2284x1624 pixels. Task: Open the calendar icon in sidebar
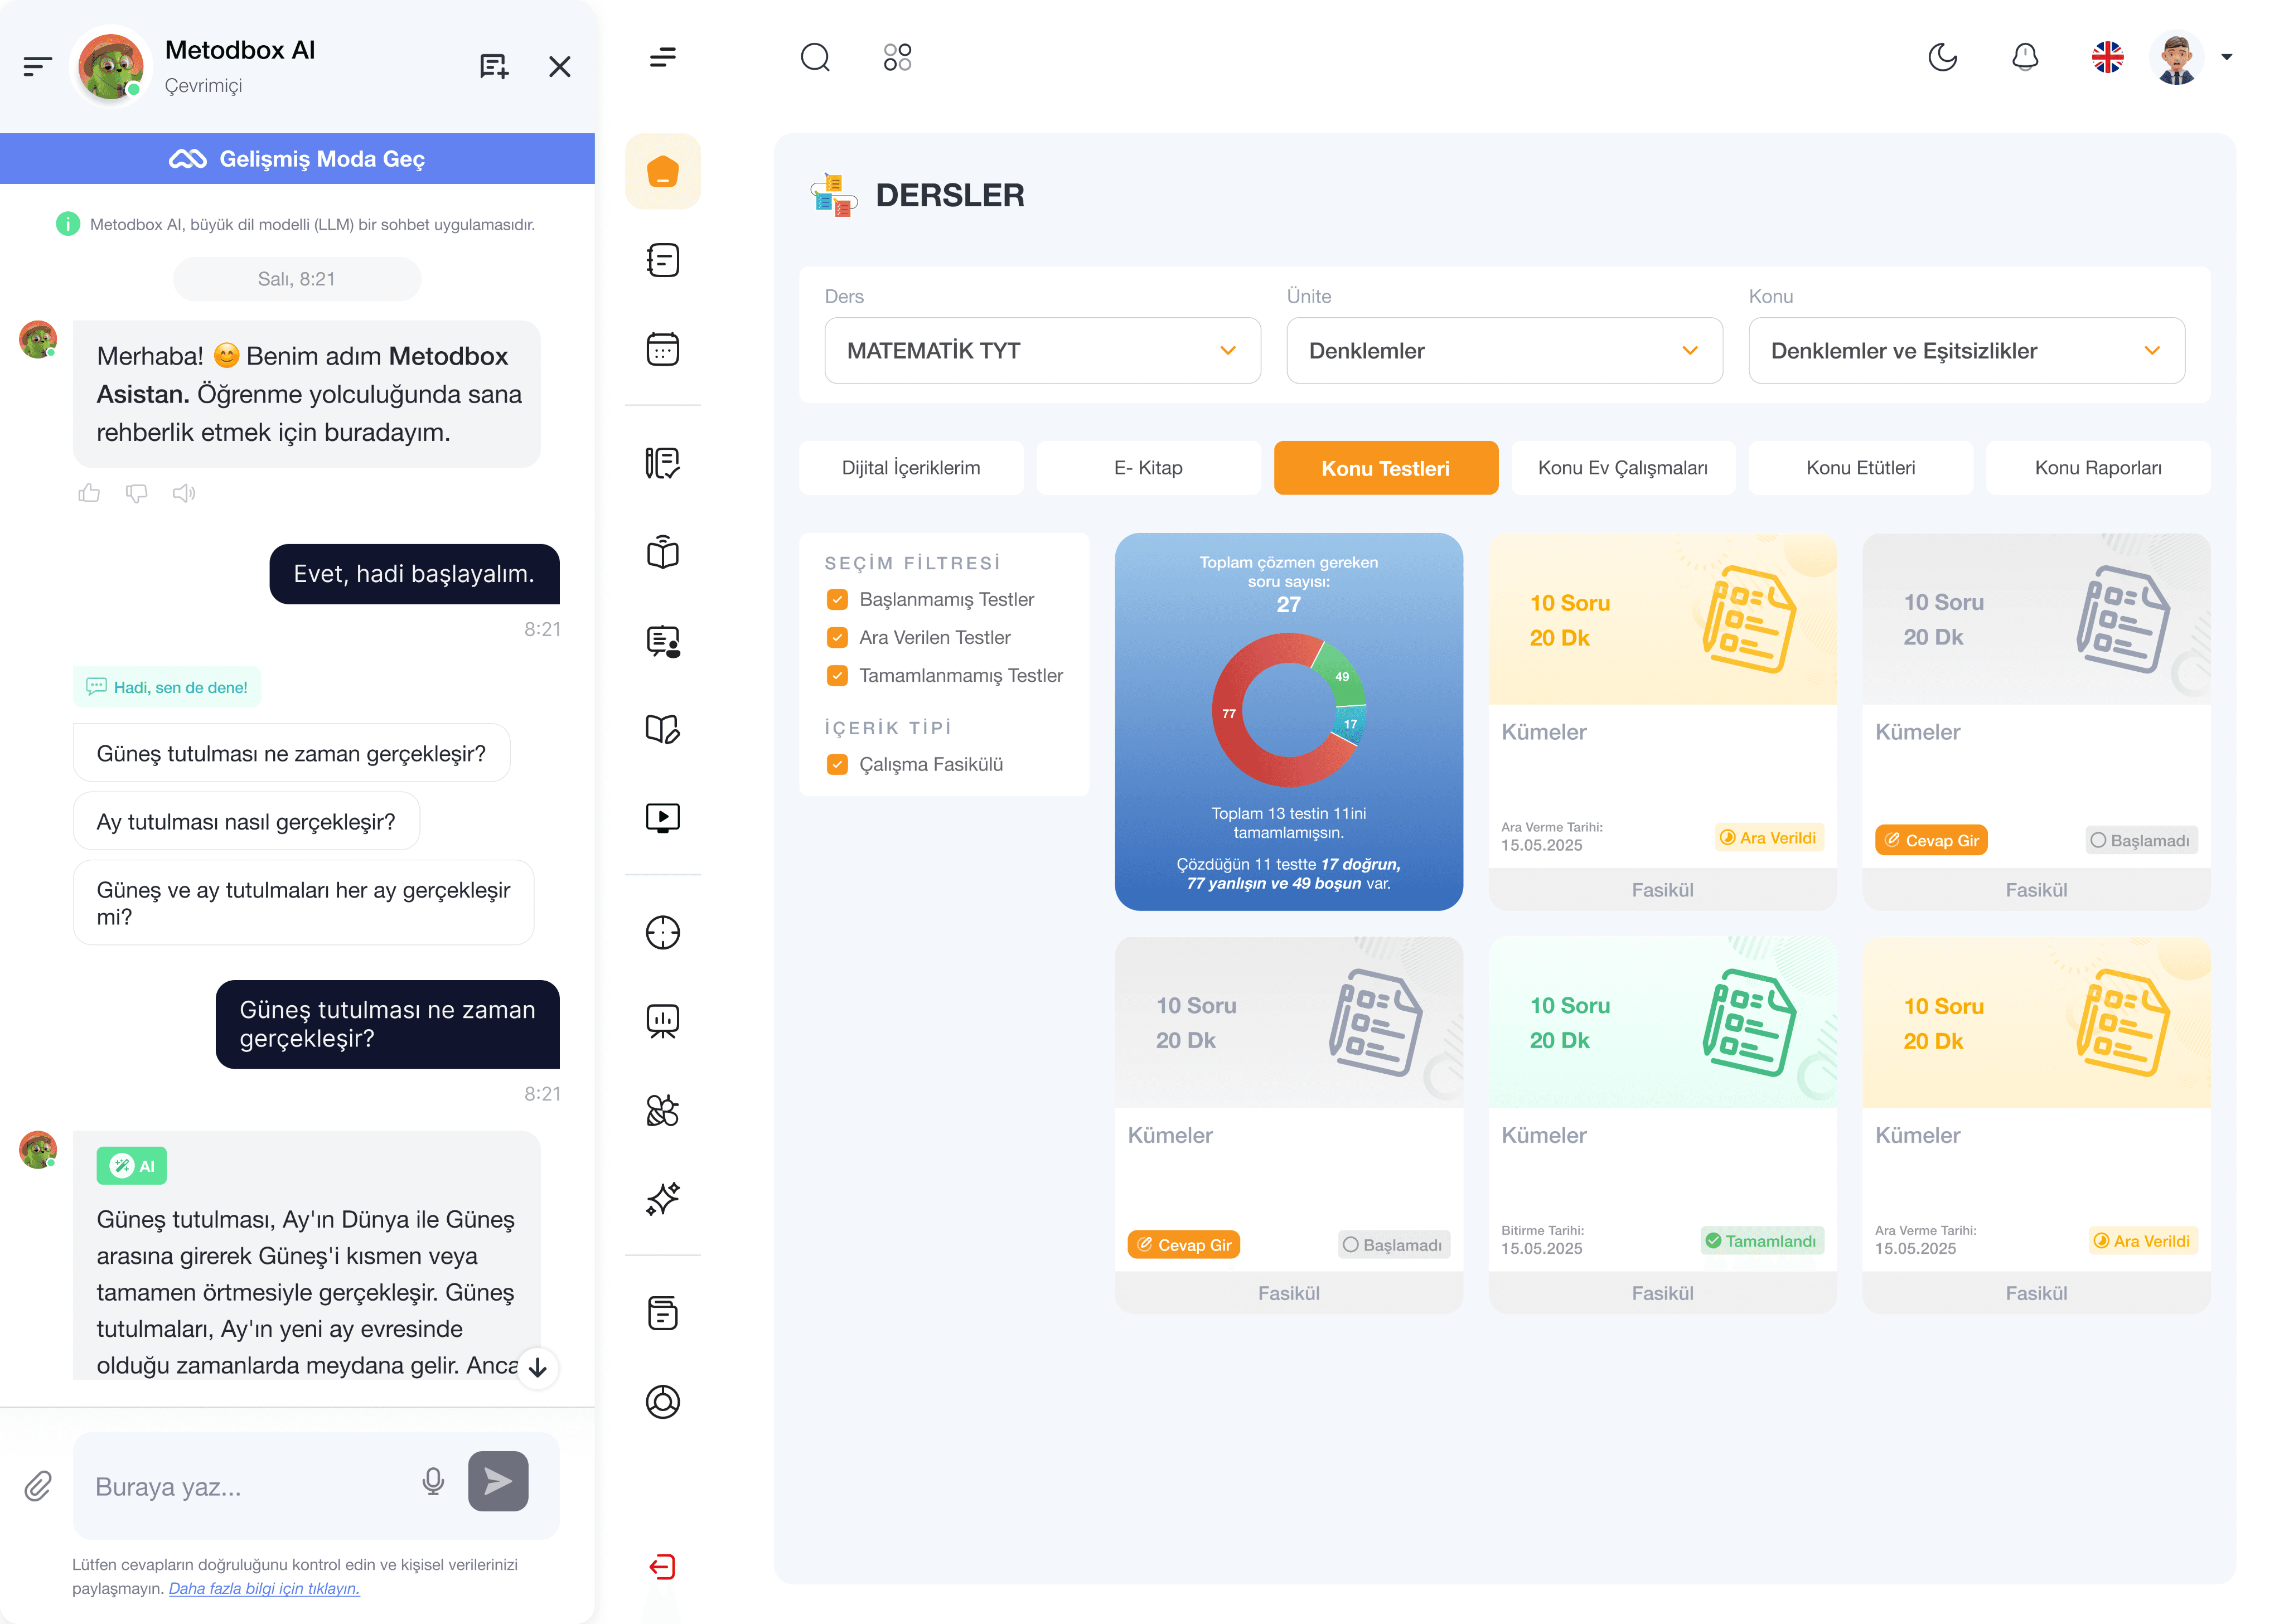tap(662, 349)
